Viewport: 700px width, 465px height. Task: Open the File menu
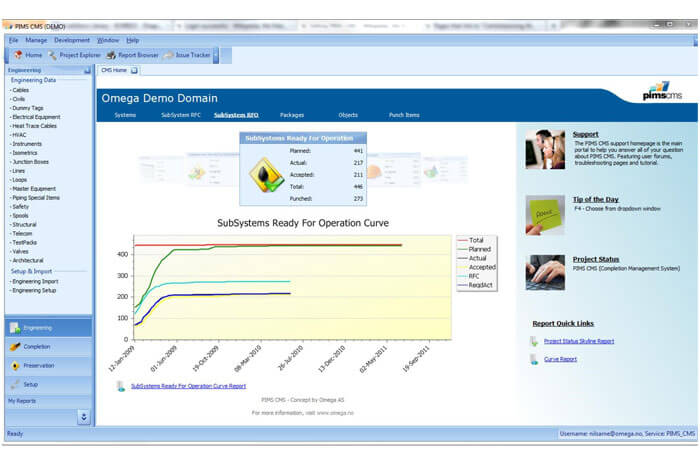[13, 40]
